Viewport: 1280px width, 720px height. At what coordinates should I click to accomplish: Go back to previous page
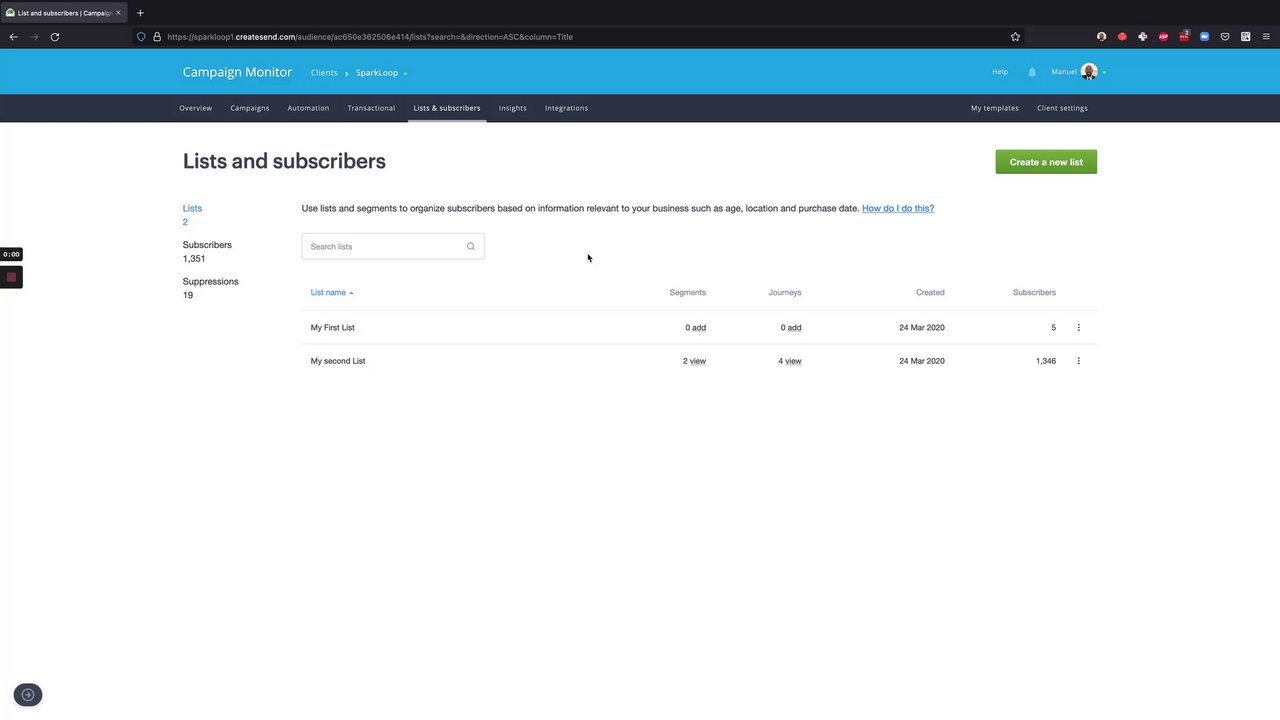(x=14, y=37)
